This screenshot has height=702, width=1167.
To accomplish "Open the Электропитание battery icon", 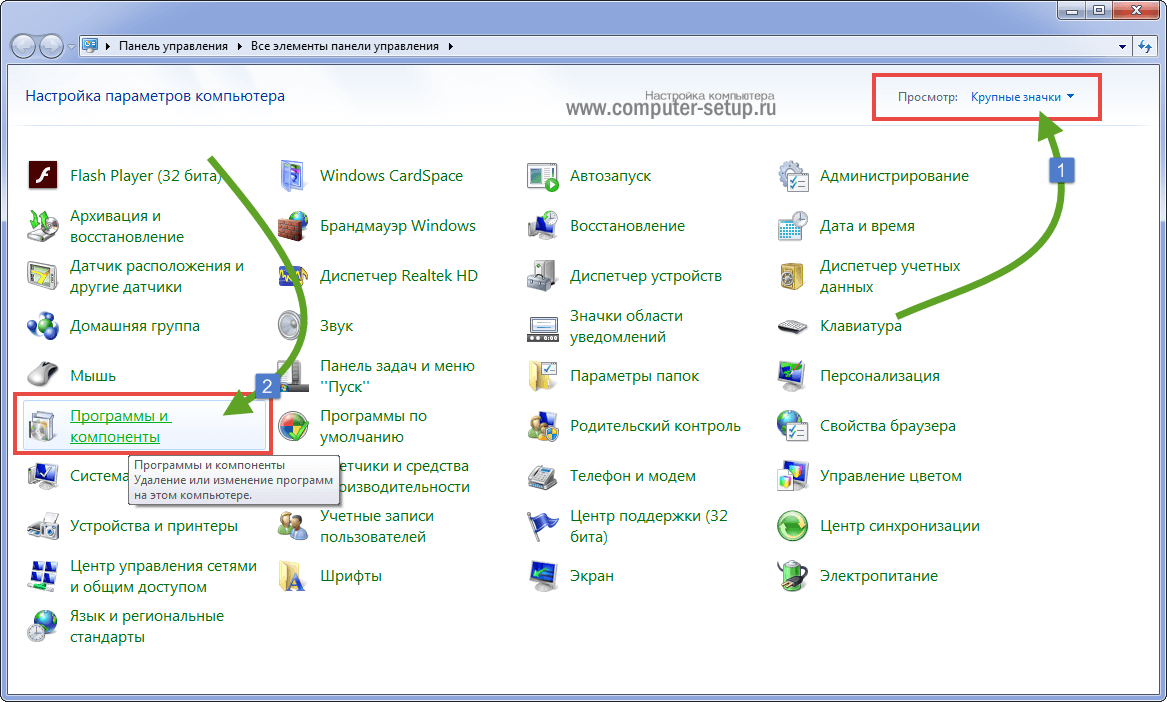I will coord(792,576).
